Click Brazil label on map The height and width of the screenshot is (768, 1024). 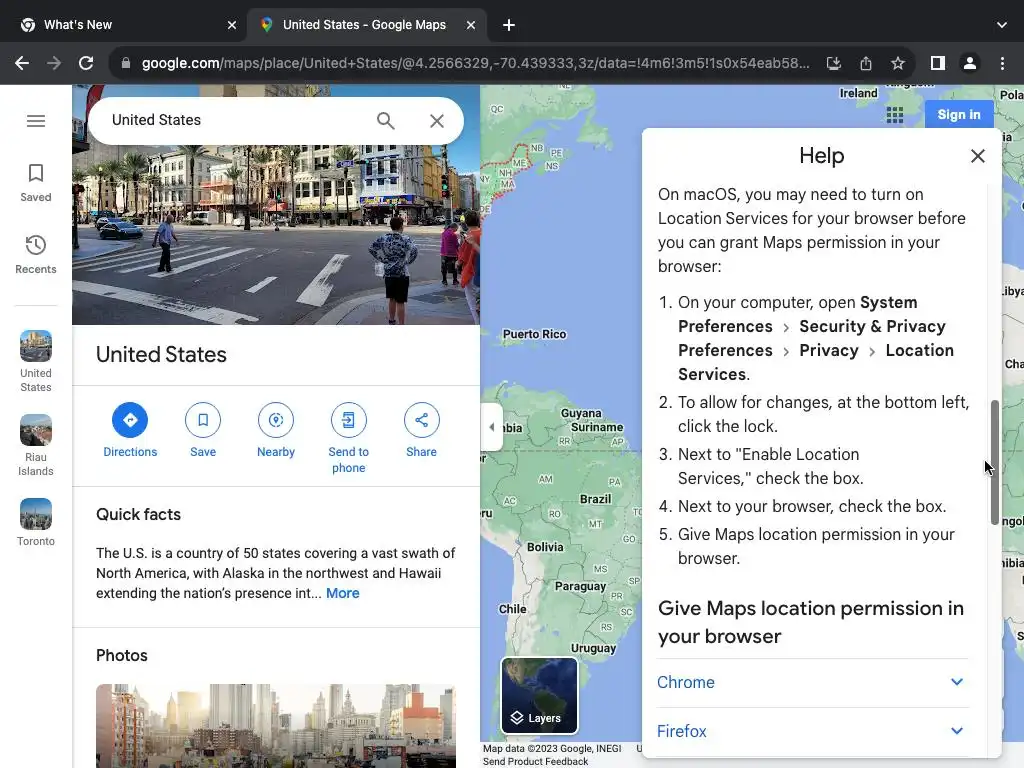point(596,499)
